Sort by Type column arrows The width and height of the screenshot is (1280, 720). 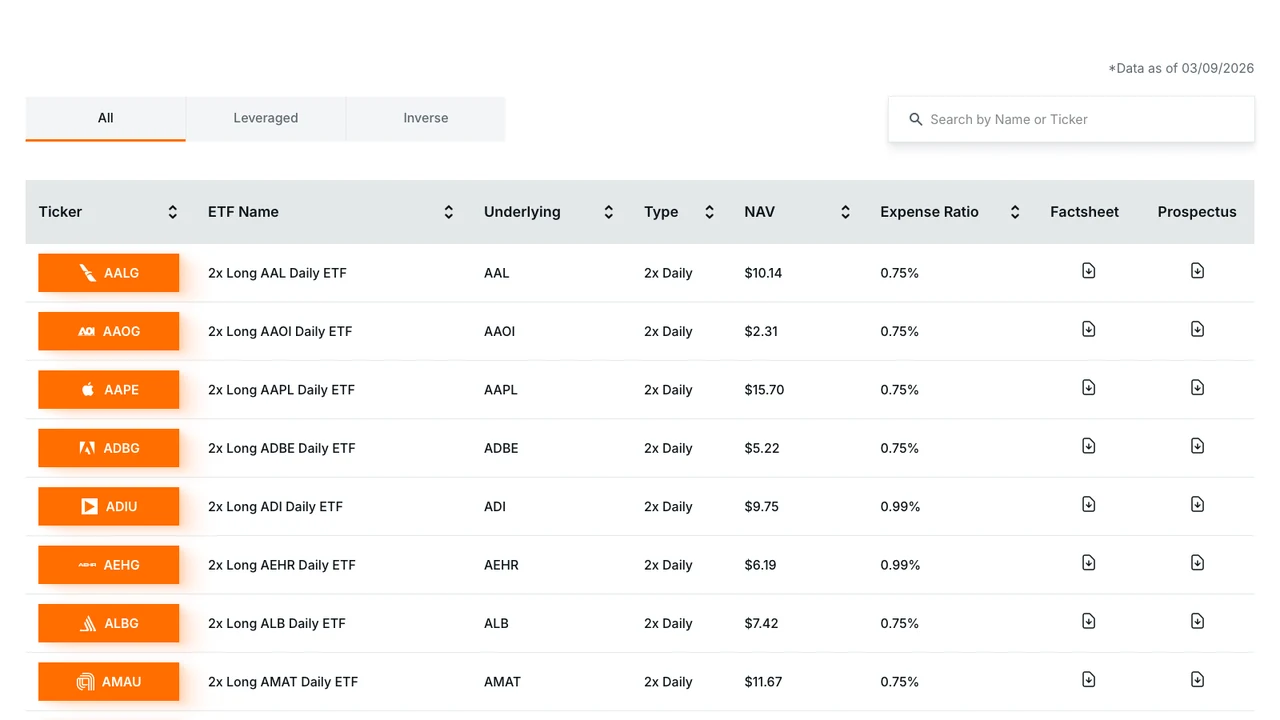coord(709,212)
